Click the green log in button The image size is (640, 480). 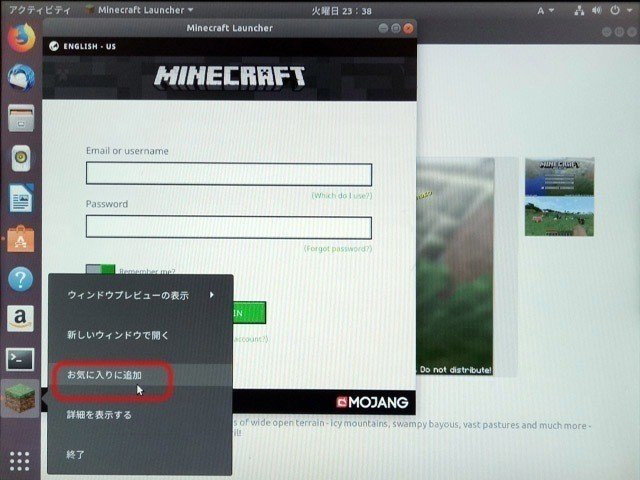[249, 313]
